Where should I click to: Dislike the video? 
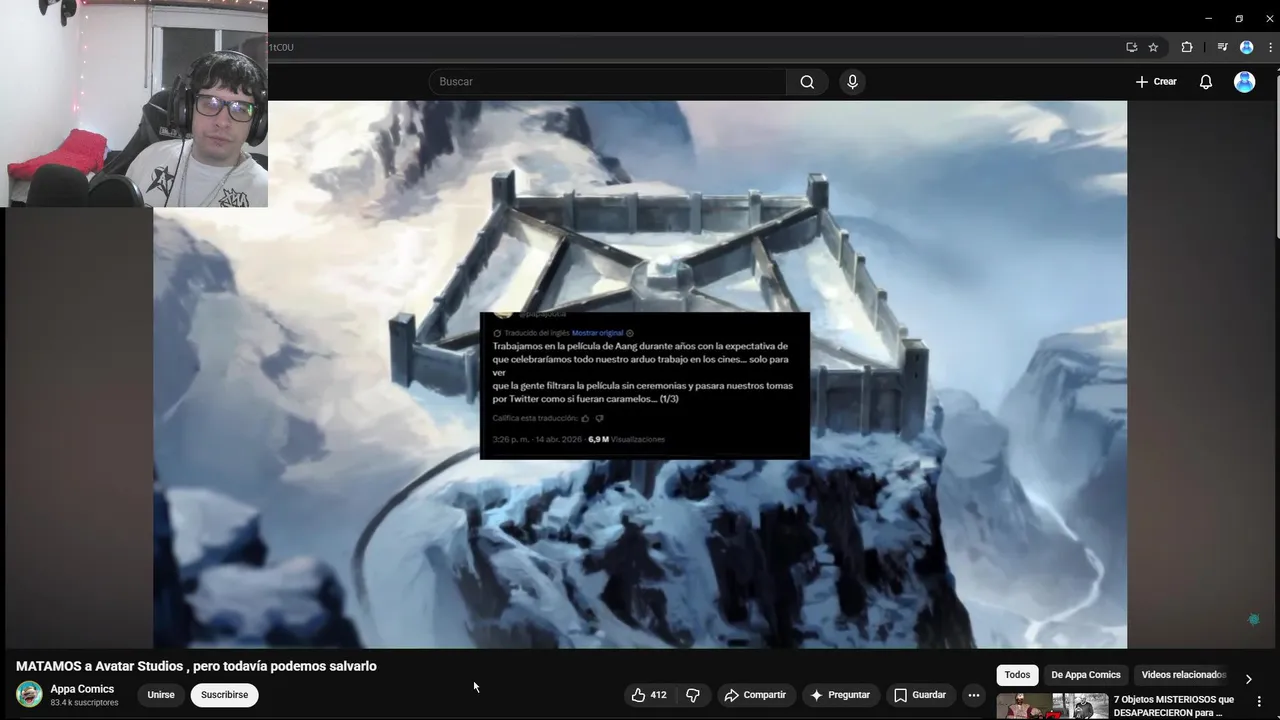coord(692,695)
